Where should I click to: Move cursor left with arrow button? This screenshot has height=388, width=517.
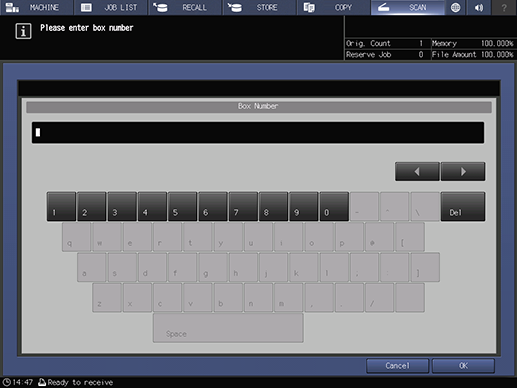[417, 172]
